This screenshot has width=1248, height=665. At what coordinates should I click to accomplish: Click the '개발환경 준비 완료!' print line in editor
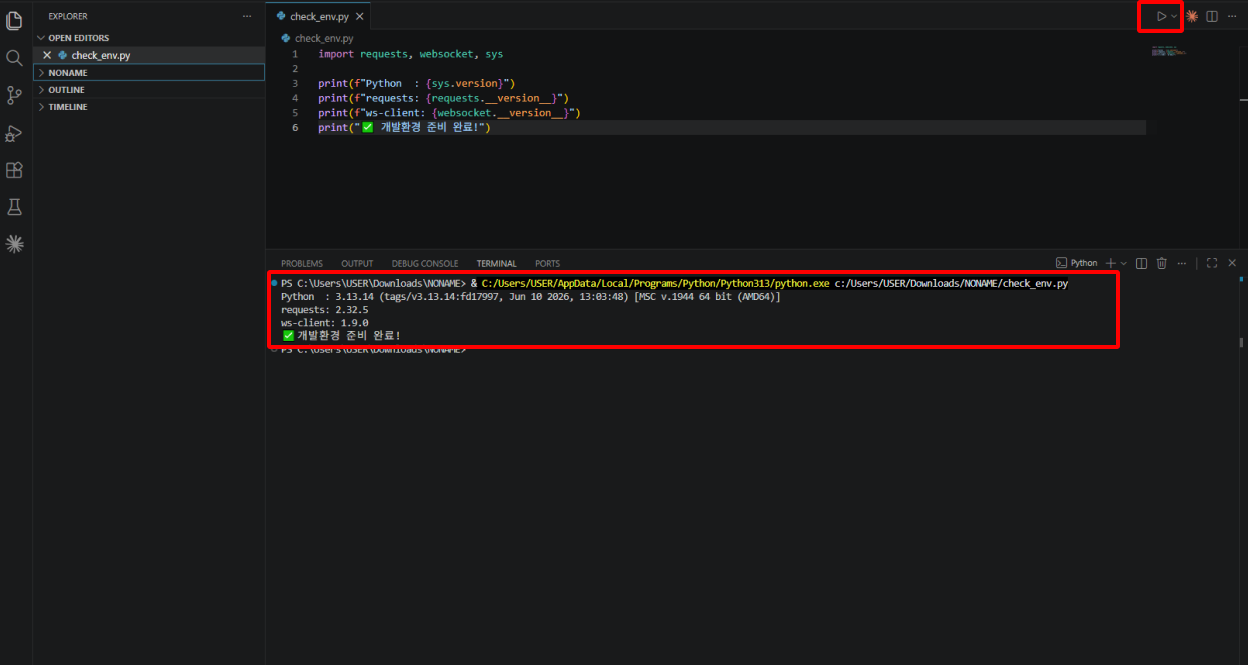click(x=405, y=128)
